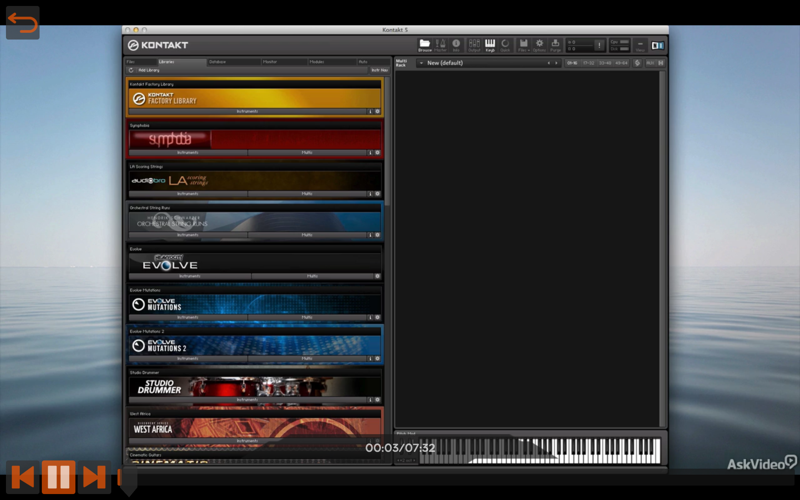This screenshot has height=500, width=800.
Task: Open the Quick-load browser icon
Action: (505, 45)
